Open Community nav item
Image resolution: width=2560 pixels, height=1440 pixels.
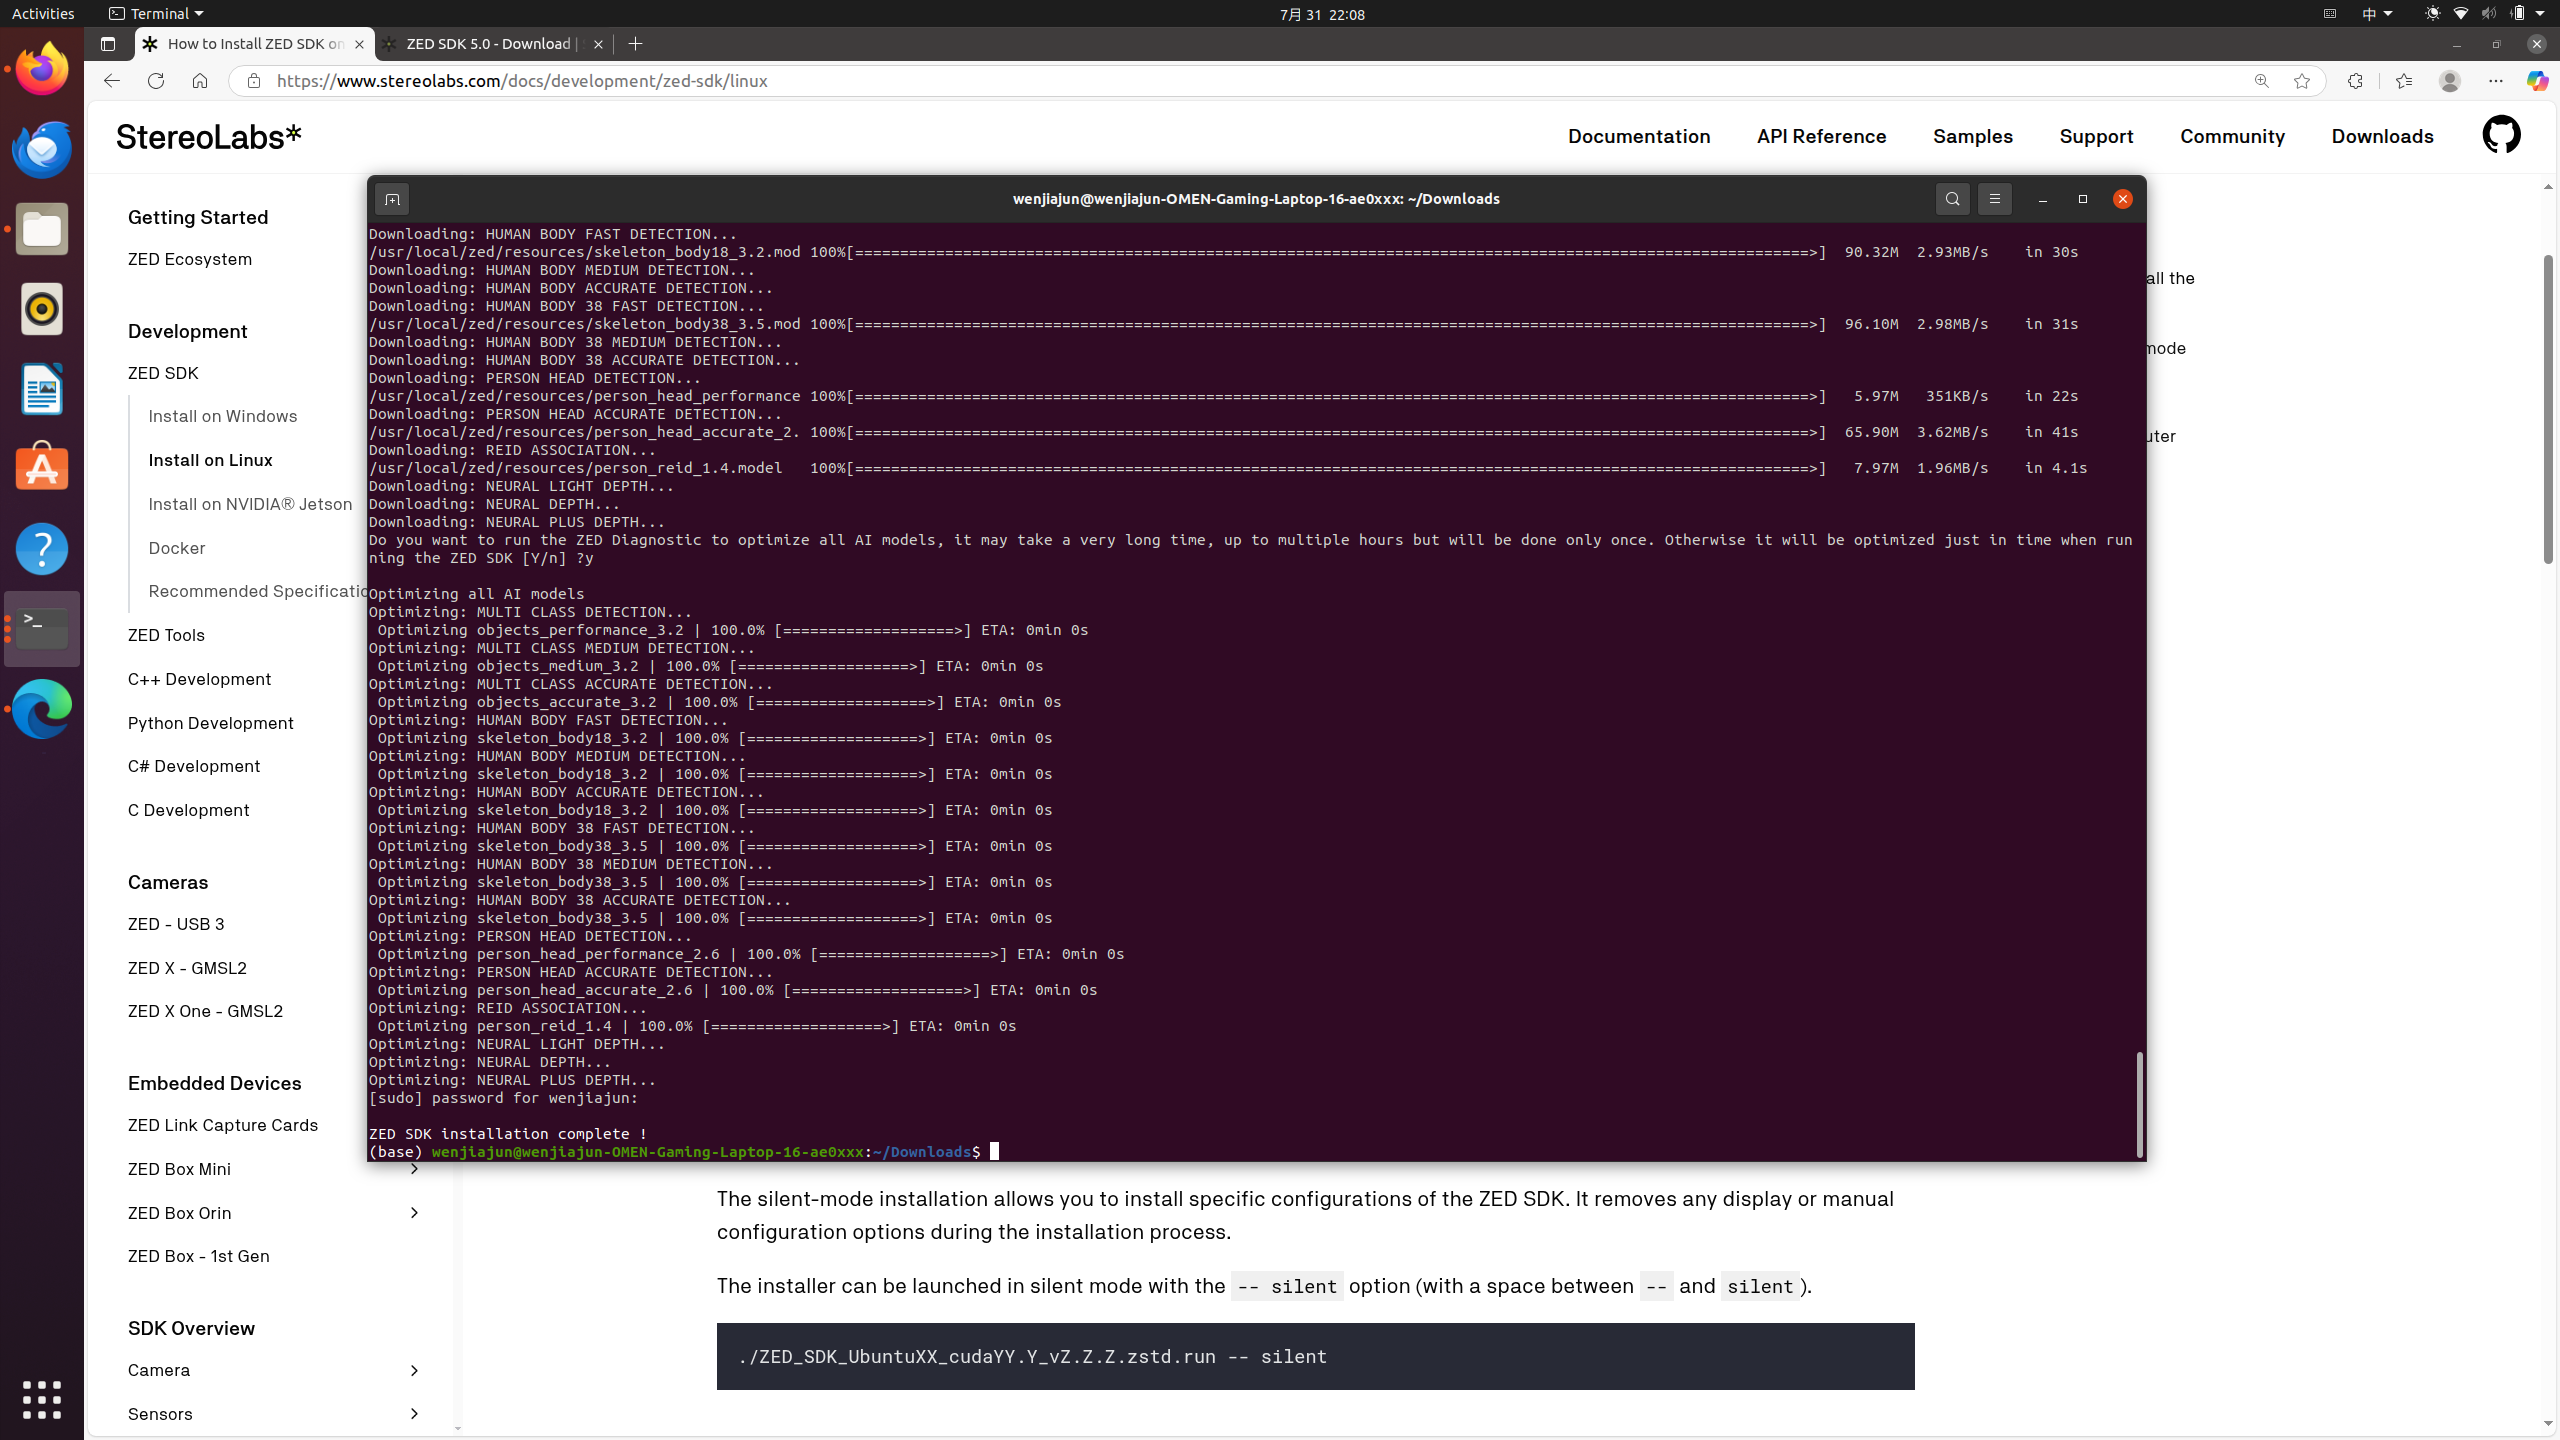[x=2232, y=136]
